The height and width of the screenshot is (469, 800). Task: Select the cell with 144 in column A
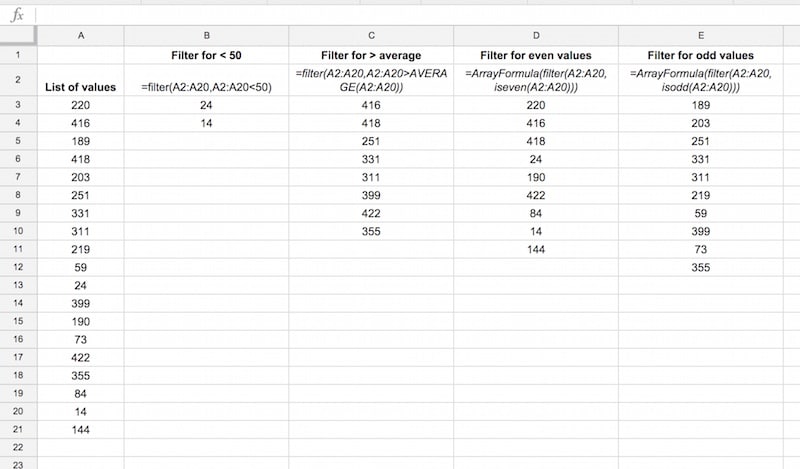79,429
